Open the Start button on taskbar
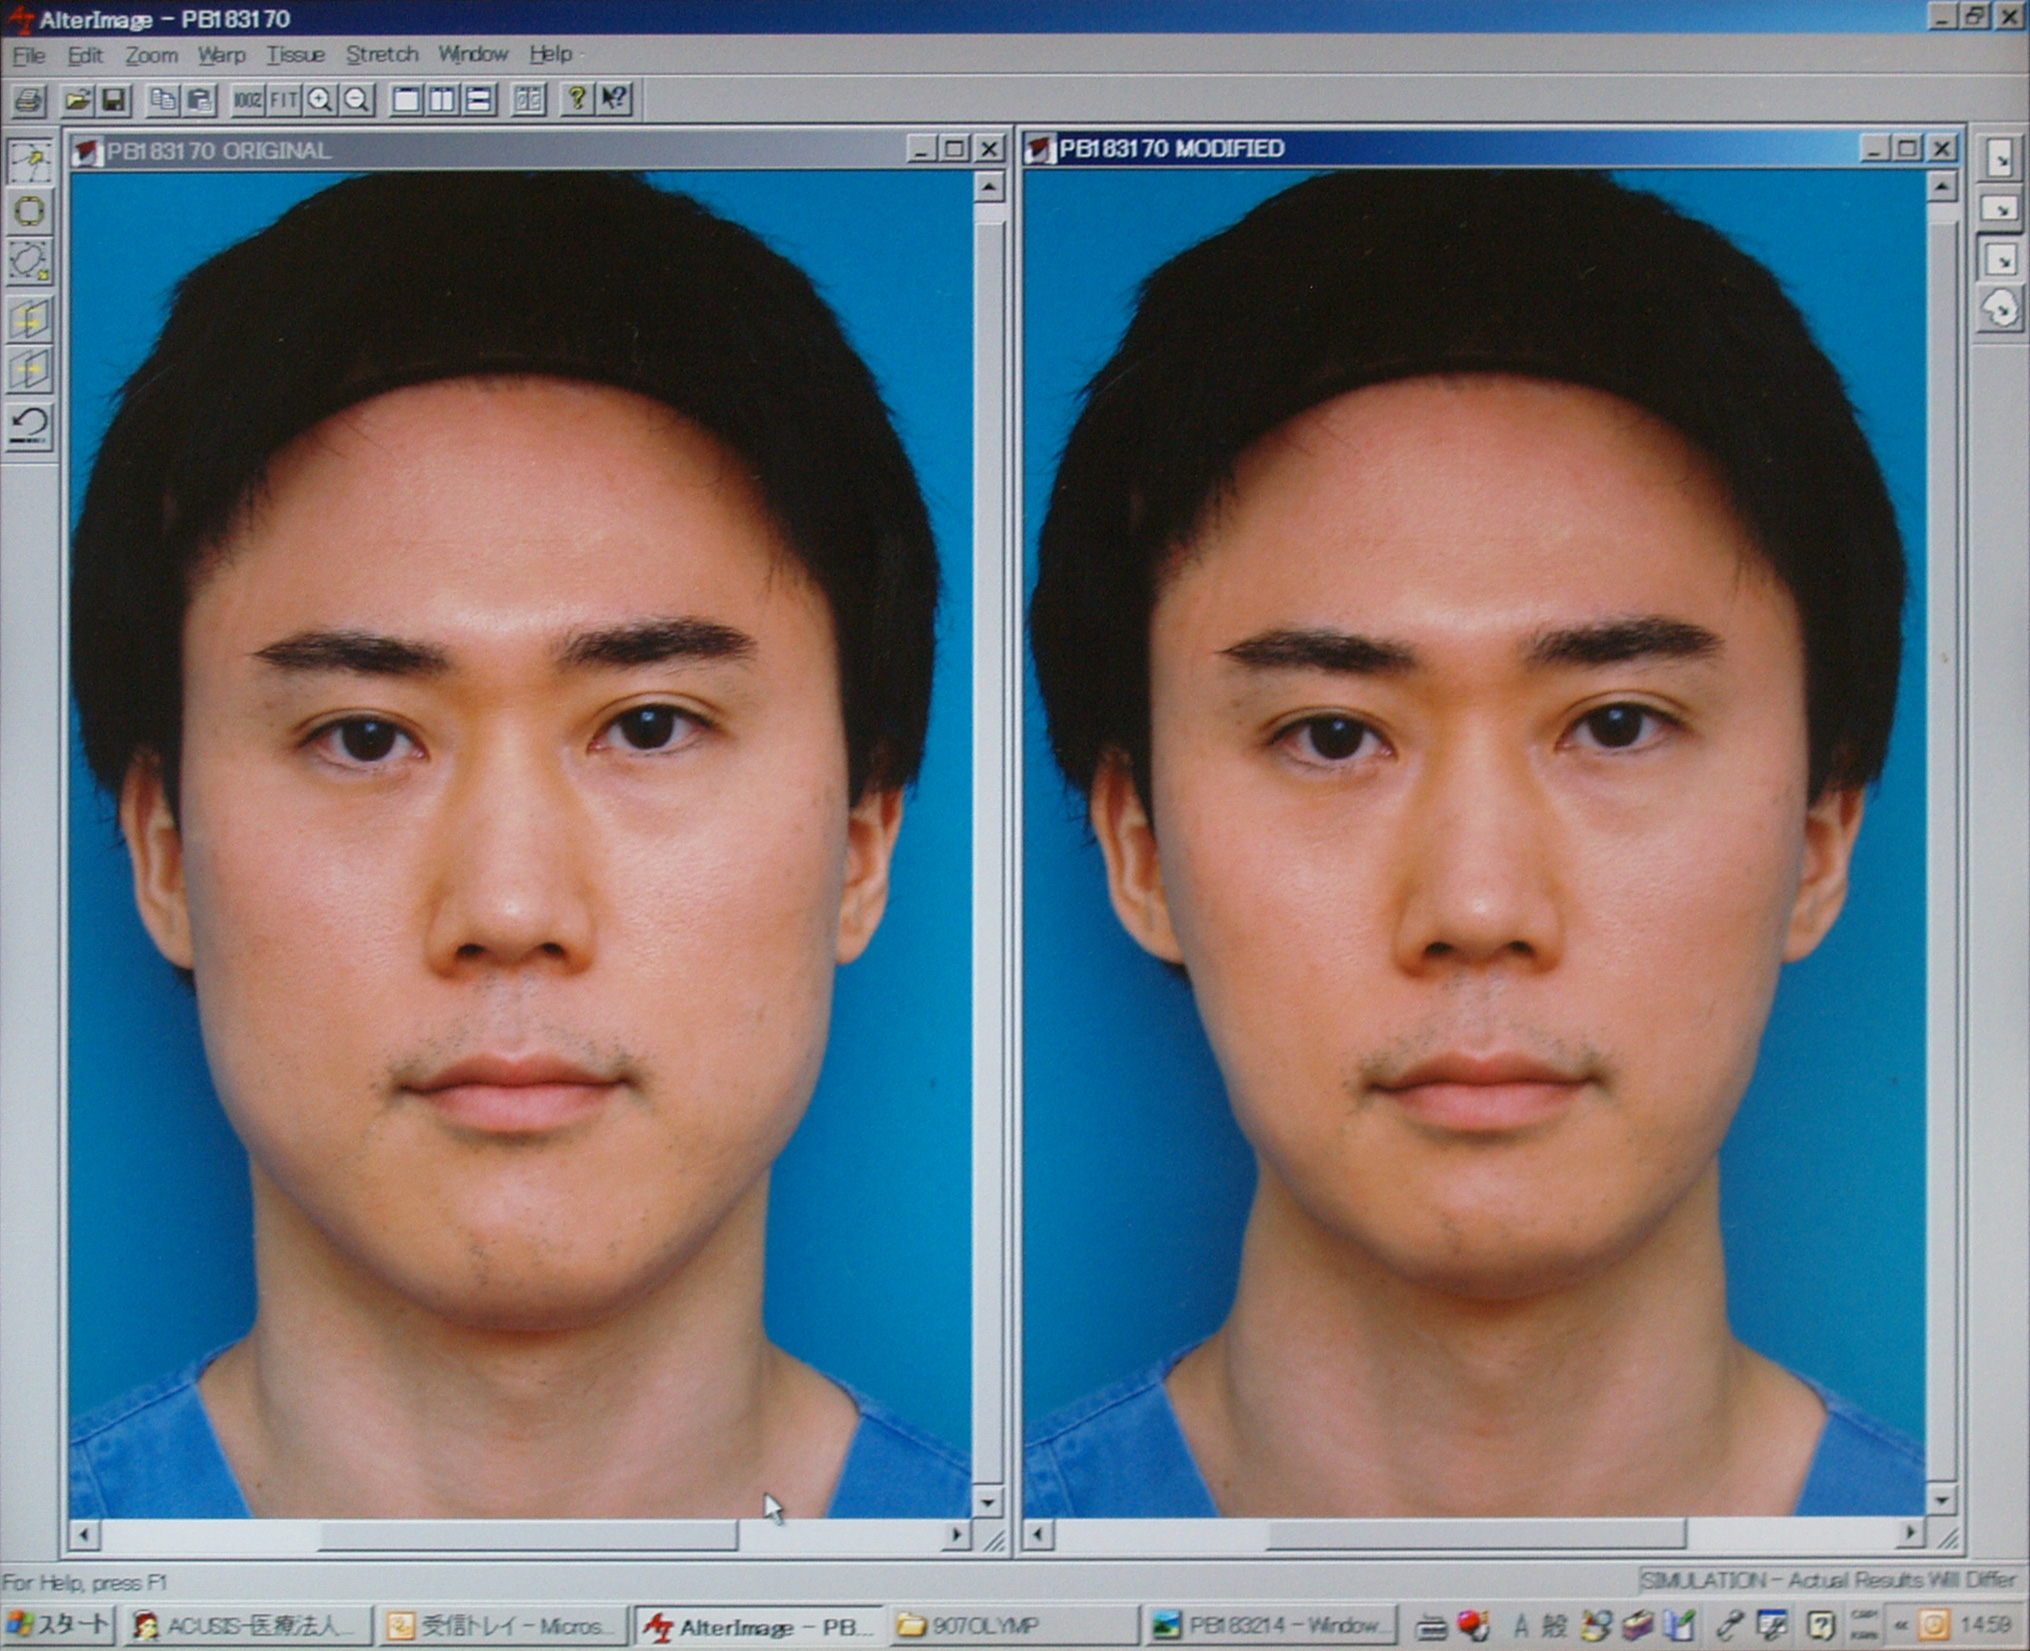Viewport: 2030px width, 1651px height. coord(58,1625)
